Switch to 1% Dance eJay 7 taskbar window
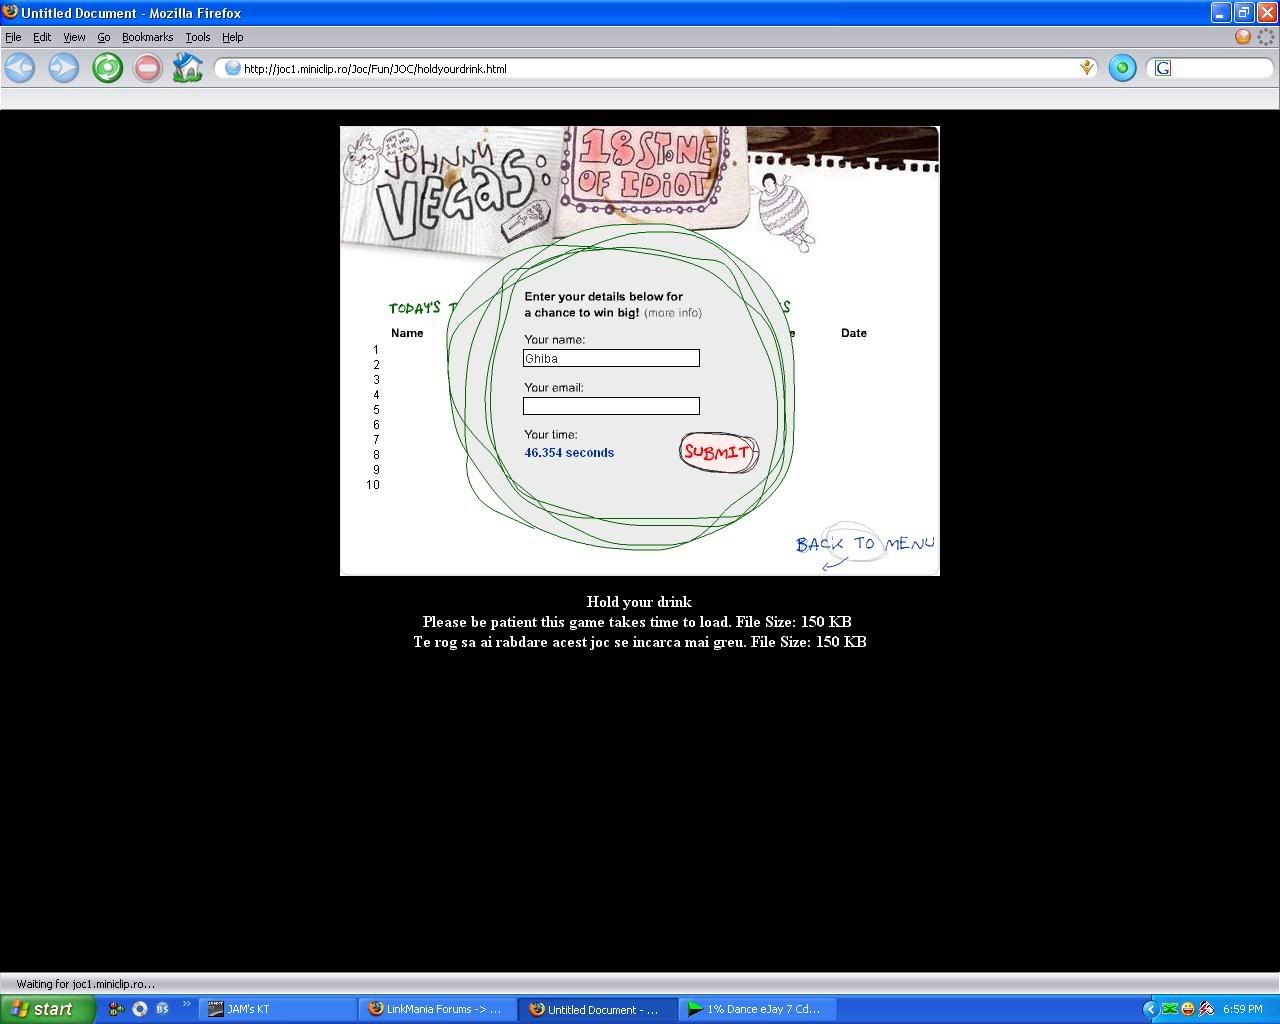 coord(758,1009)
